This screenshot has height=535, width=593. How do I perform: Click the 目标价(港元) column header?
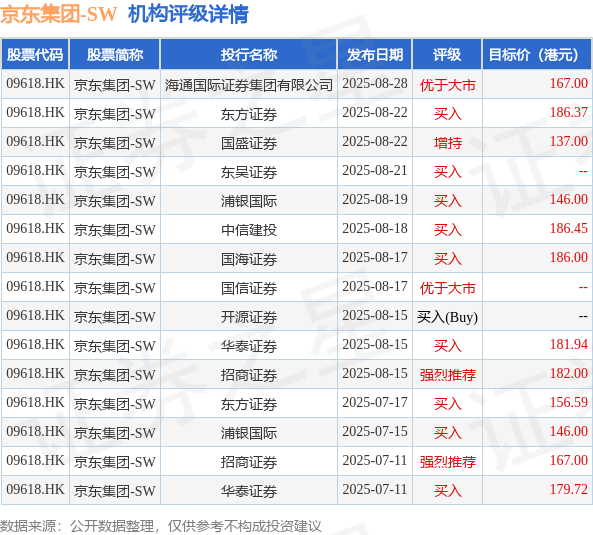(x=537, y=54)
